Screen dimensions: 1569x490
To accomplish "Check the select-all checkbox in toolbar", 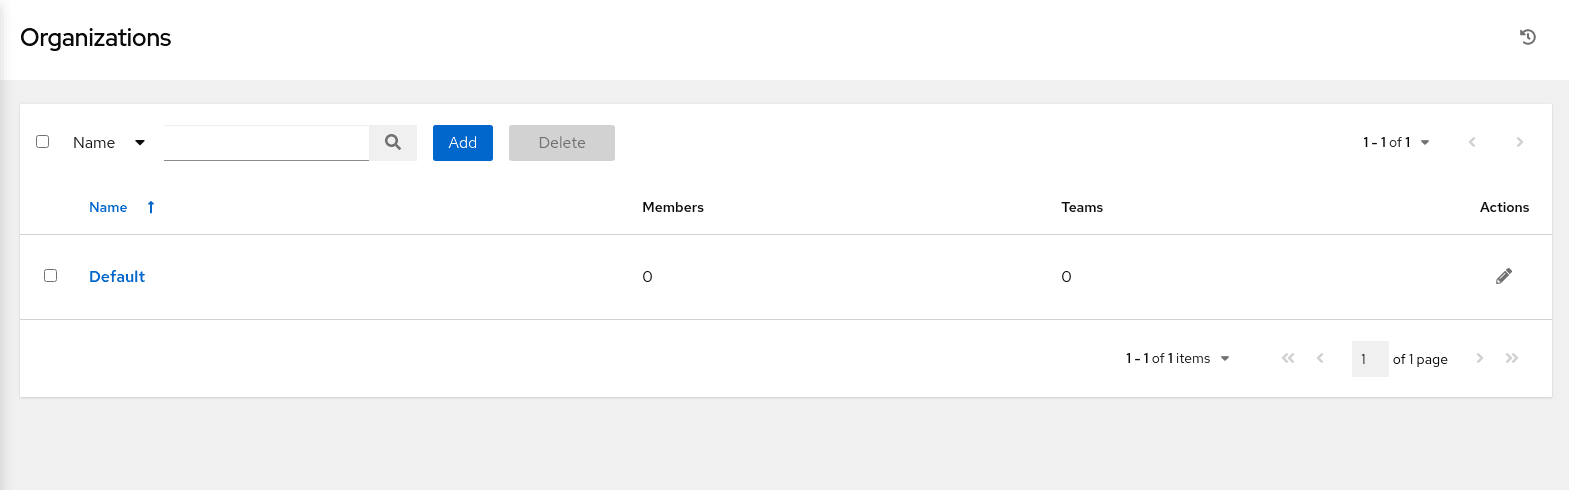I will click(42, 142).
